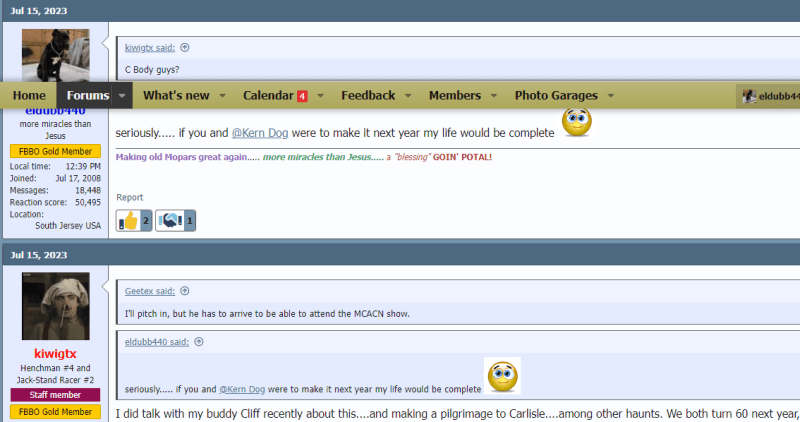This screenshot has height=422, width=800.
Task: Jump to the quoted Geetex post via its arrow icon
Action: (x=185, y=291)
